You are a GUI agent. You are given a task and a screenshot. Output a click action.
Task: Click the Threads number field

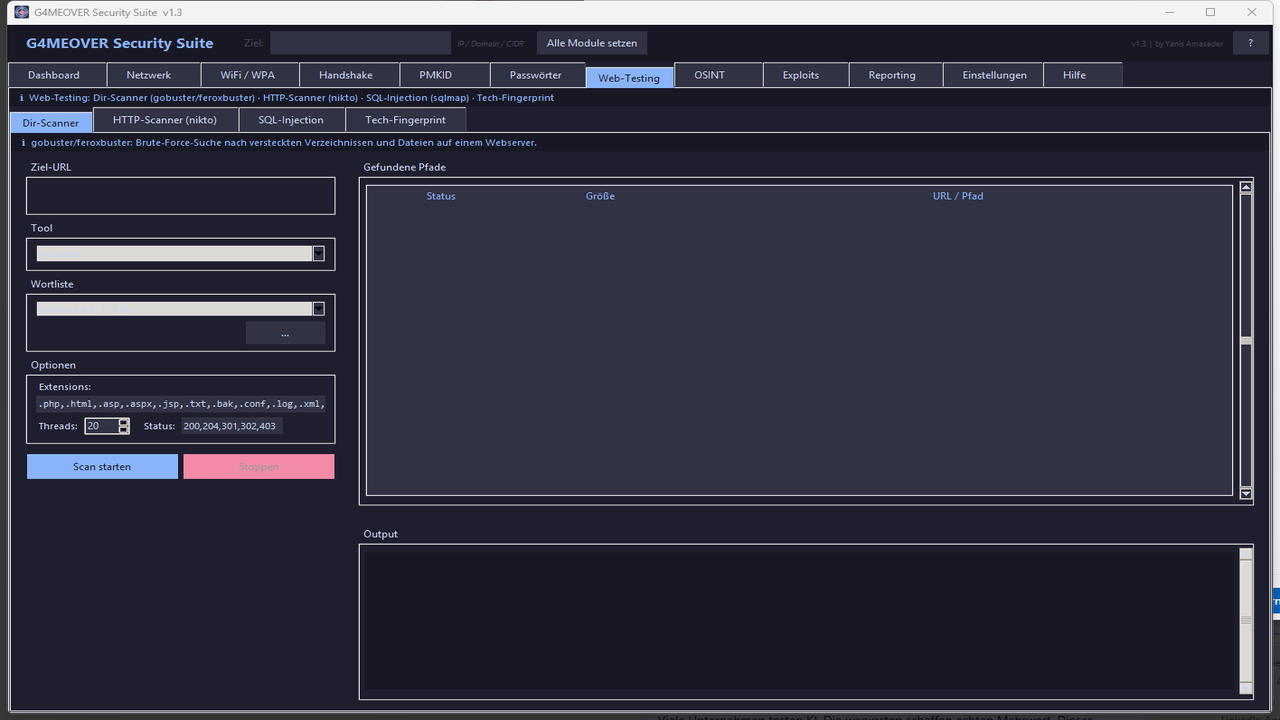[101, 426]
